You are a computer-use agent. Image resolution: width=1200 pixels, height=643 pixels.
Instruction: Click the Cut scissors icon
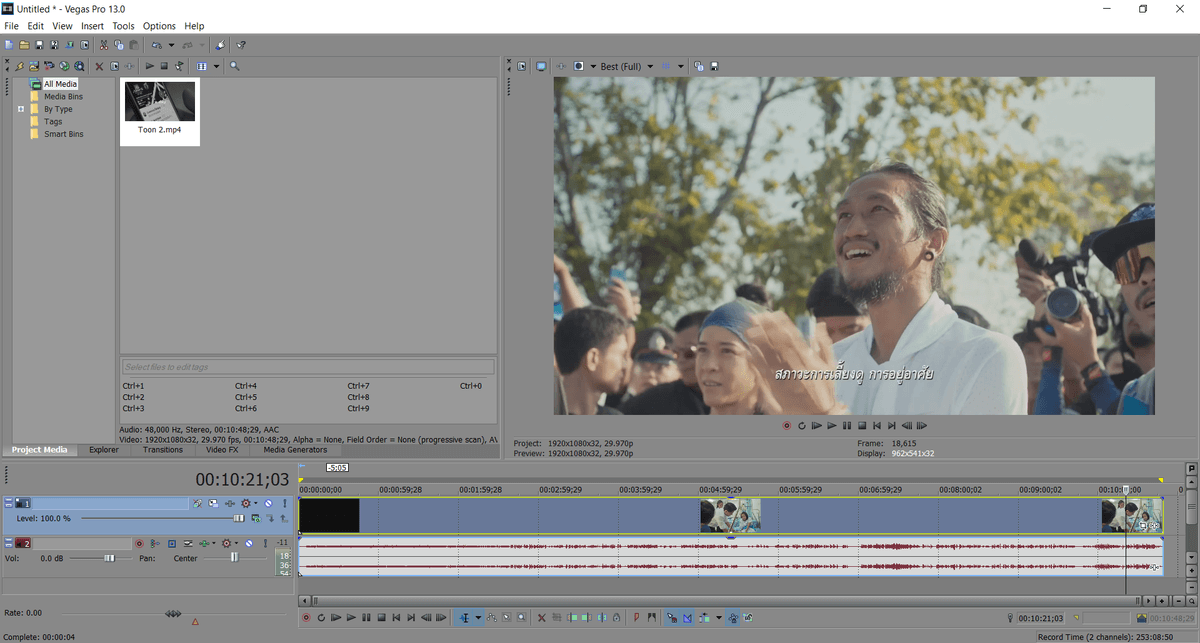pyautogui.click(x=104, y=45)
